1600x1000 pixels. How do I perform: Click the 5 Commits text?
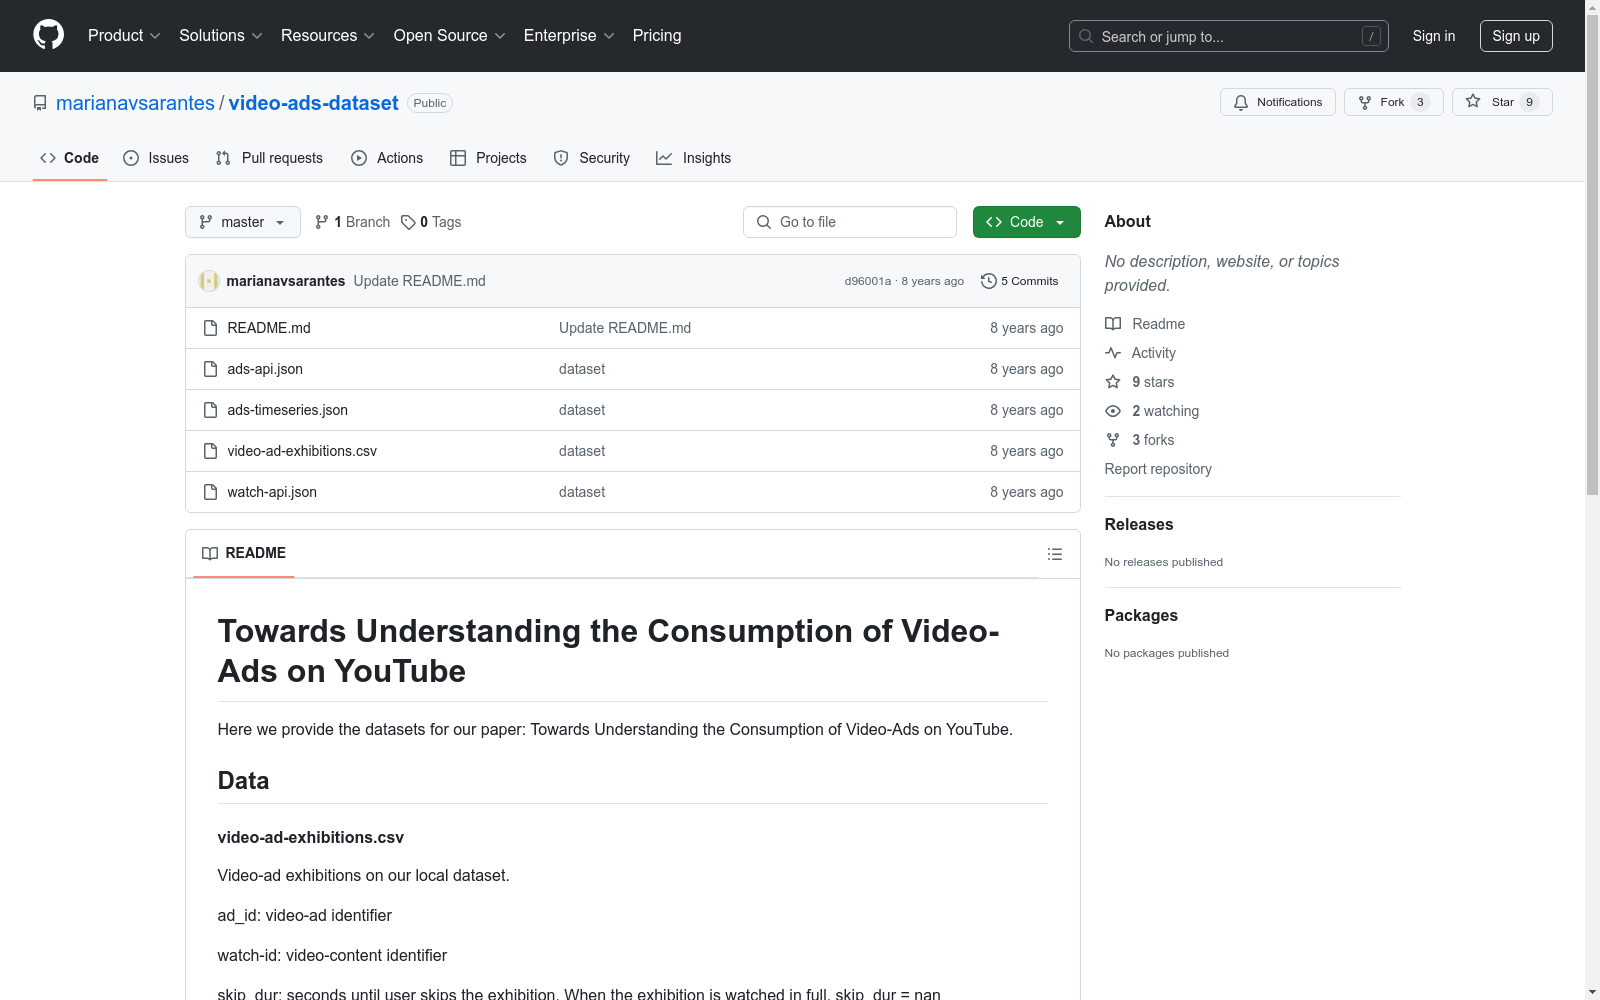pos(1029,281)
